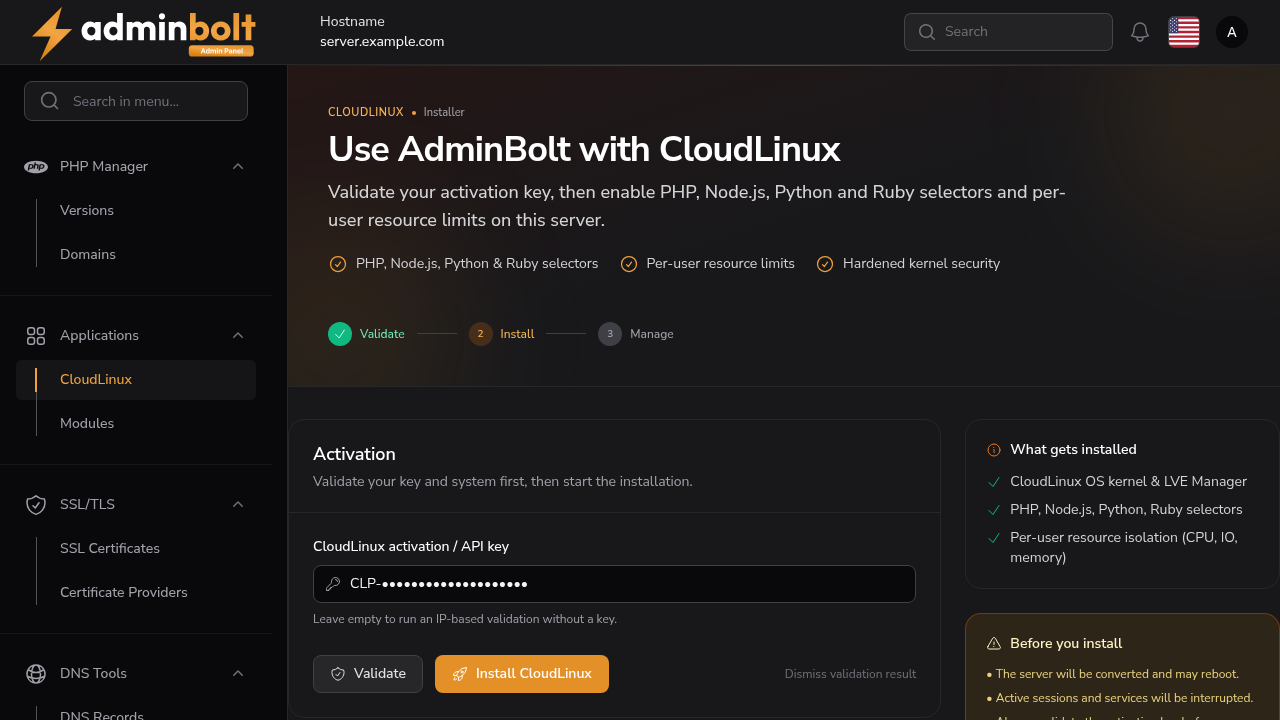Image resolution: width=1280 pixels, height=720 pixels.
Task: Click the Activation card heading
Action: tap(354, 454)
